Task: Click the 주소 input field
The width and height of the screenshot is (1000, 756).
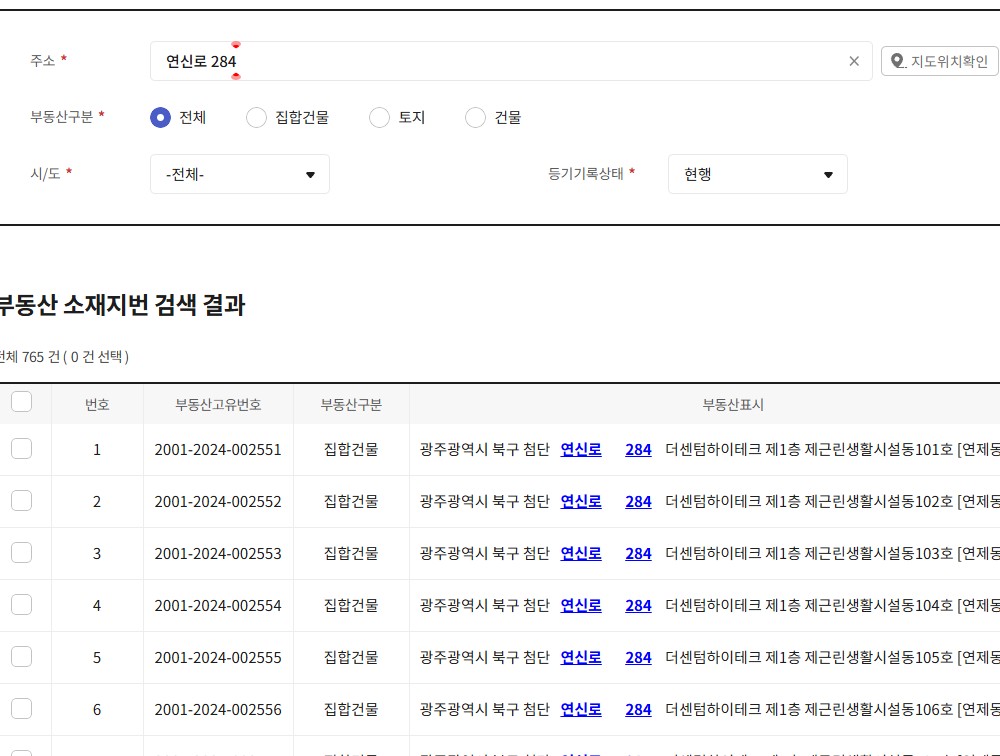Action: pos(500,61)
